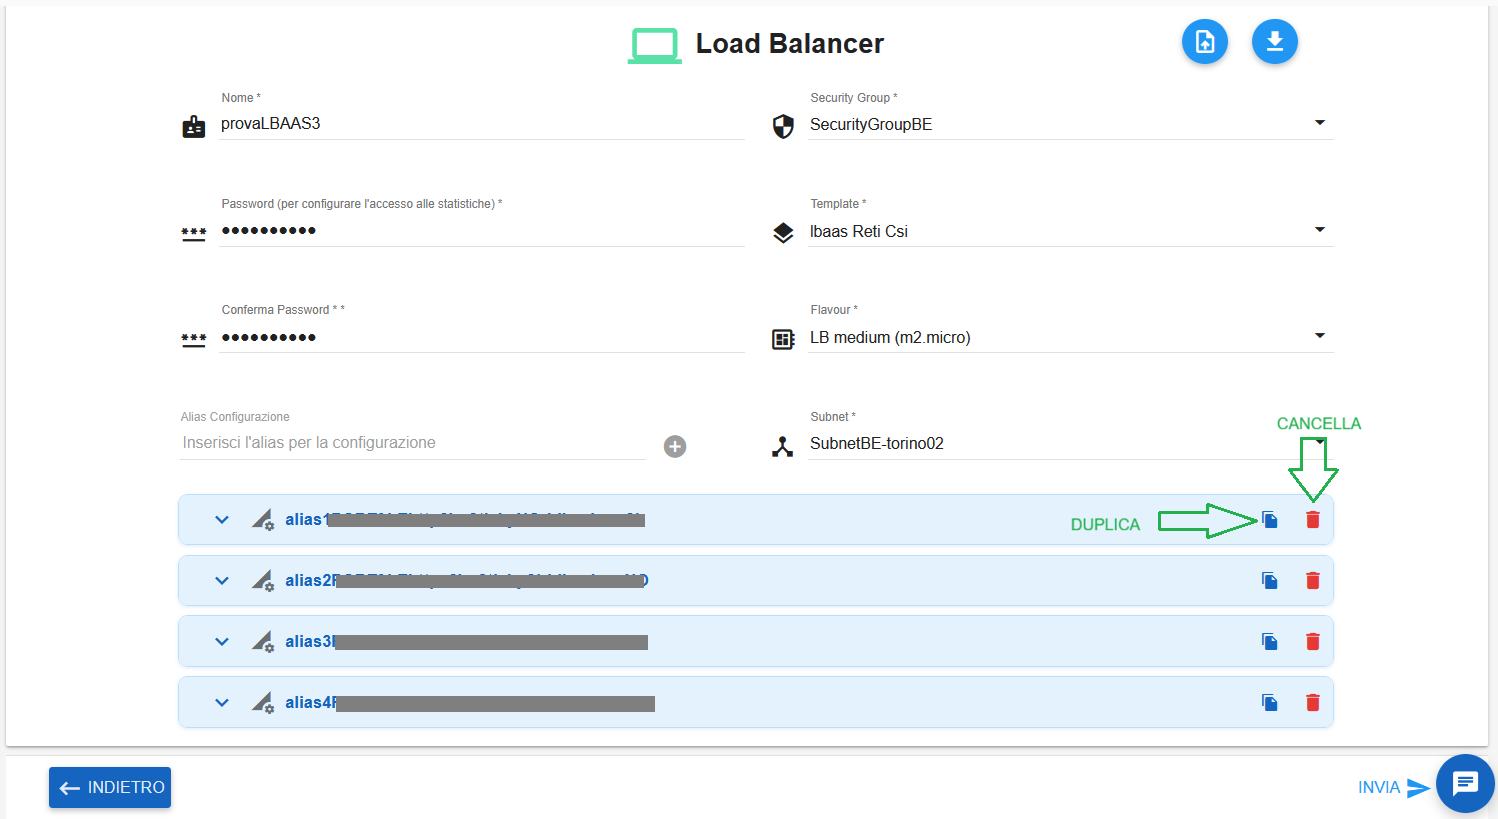Click the shield icon beside Security Group

pos(783,126)
